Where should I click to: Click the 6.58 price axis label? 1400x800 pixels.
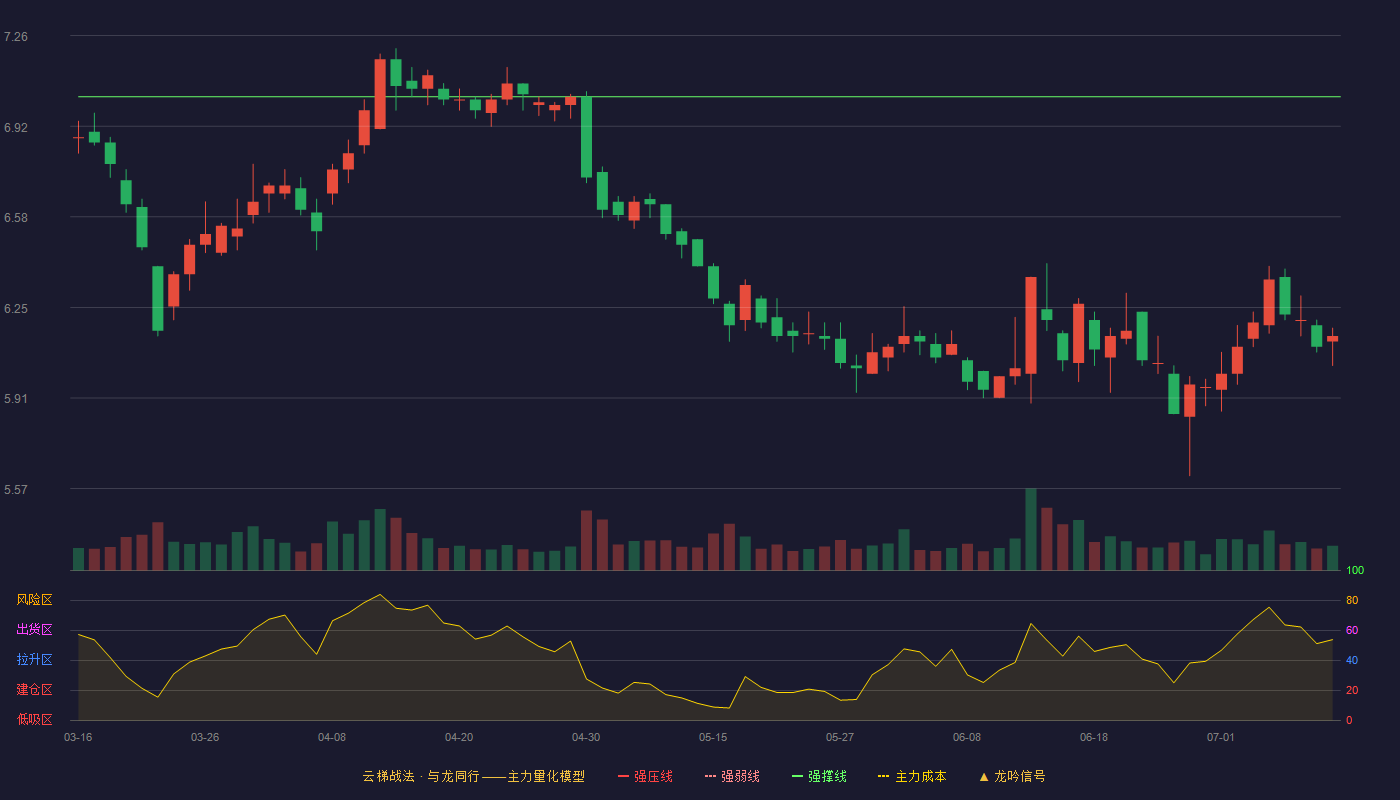[x=16, y=218]
